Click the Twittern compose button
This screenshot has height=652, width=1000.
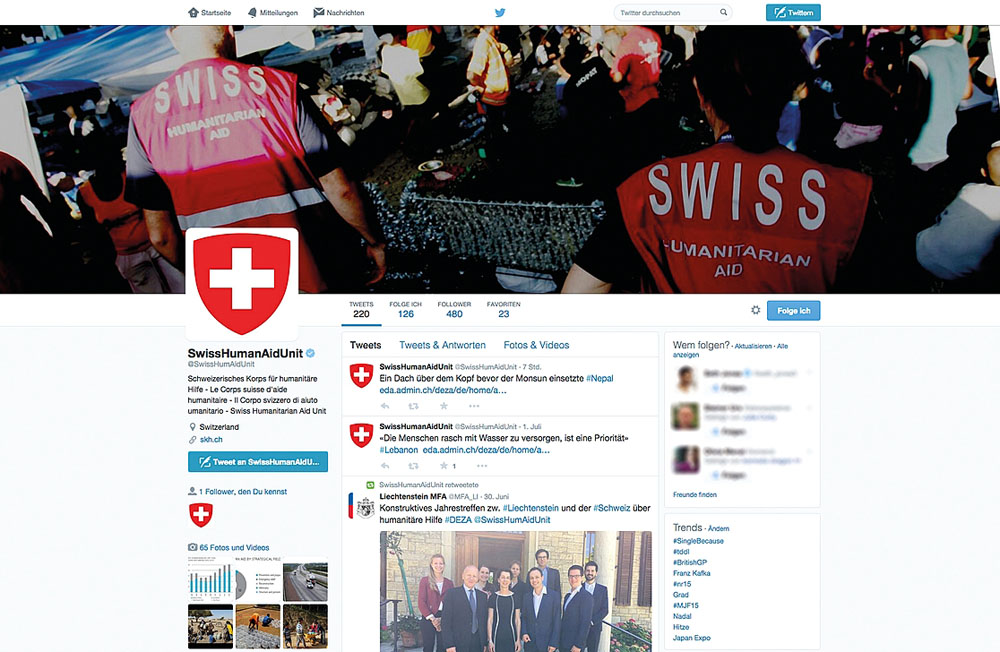pyautogui.click(x=793, y=12)
